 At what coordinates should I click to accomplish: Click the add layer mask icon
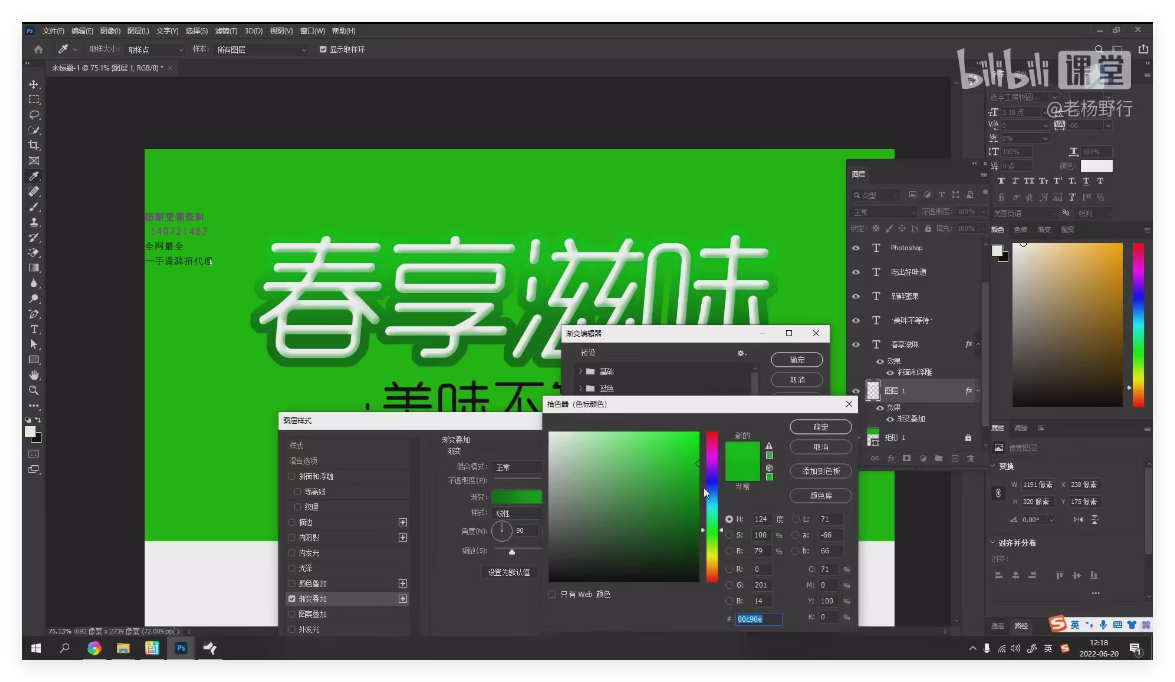[907, 458]
